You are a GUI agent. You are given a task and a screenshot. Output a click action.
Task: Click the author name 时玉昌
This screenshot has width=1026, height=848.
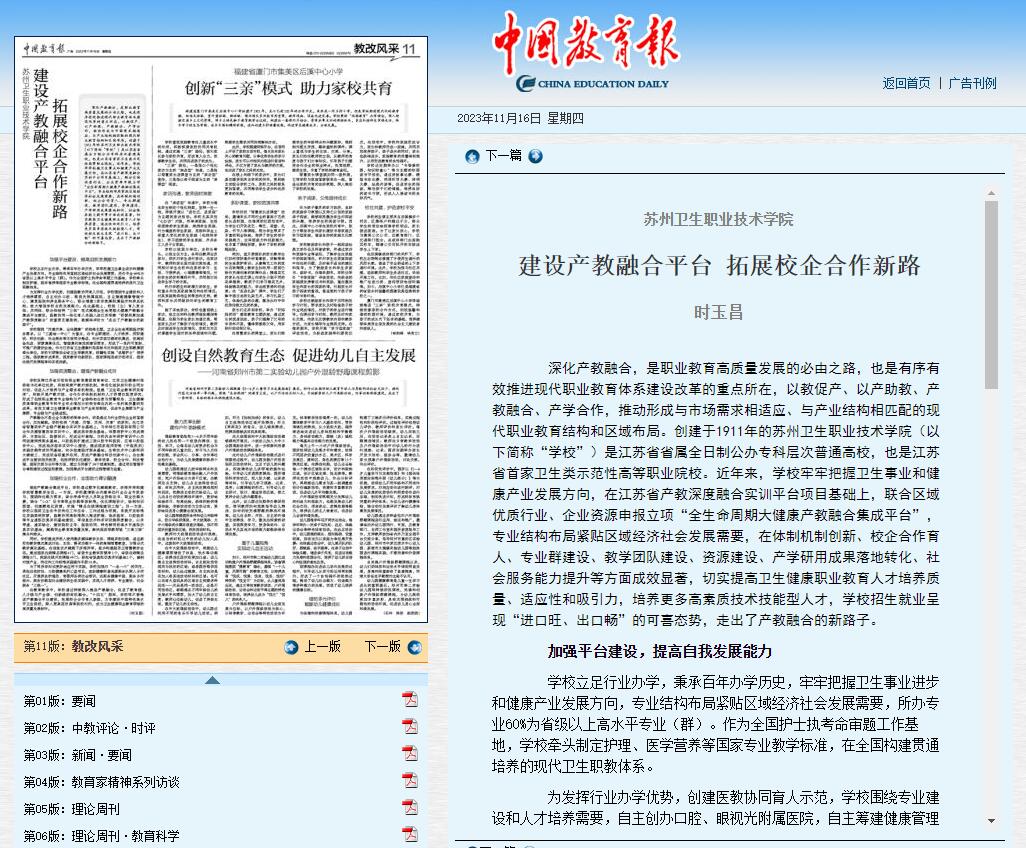(718, 313)
